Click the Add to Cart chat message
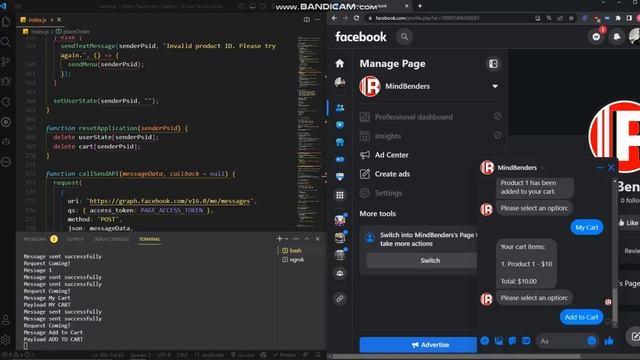640x360 pixels. click(x=581, y=317)
